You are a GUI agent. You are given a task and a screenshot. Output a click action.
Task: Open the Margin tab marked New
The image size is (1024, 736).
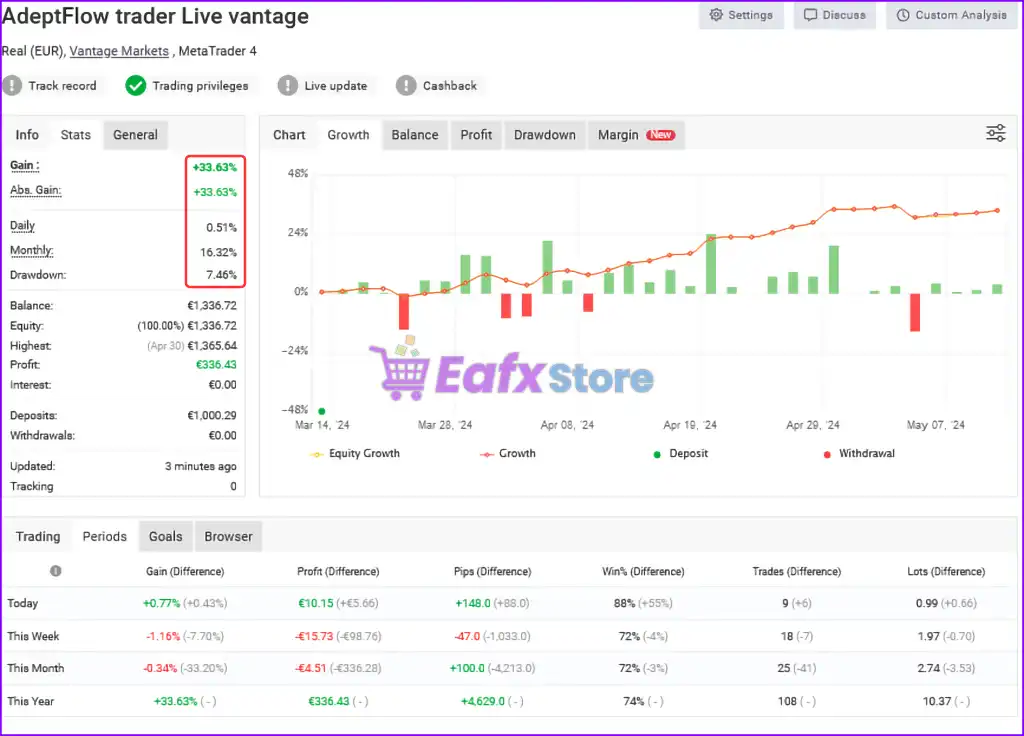[636, 135]
